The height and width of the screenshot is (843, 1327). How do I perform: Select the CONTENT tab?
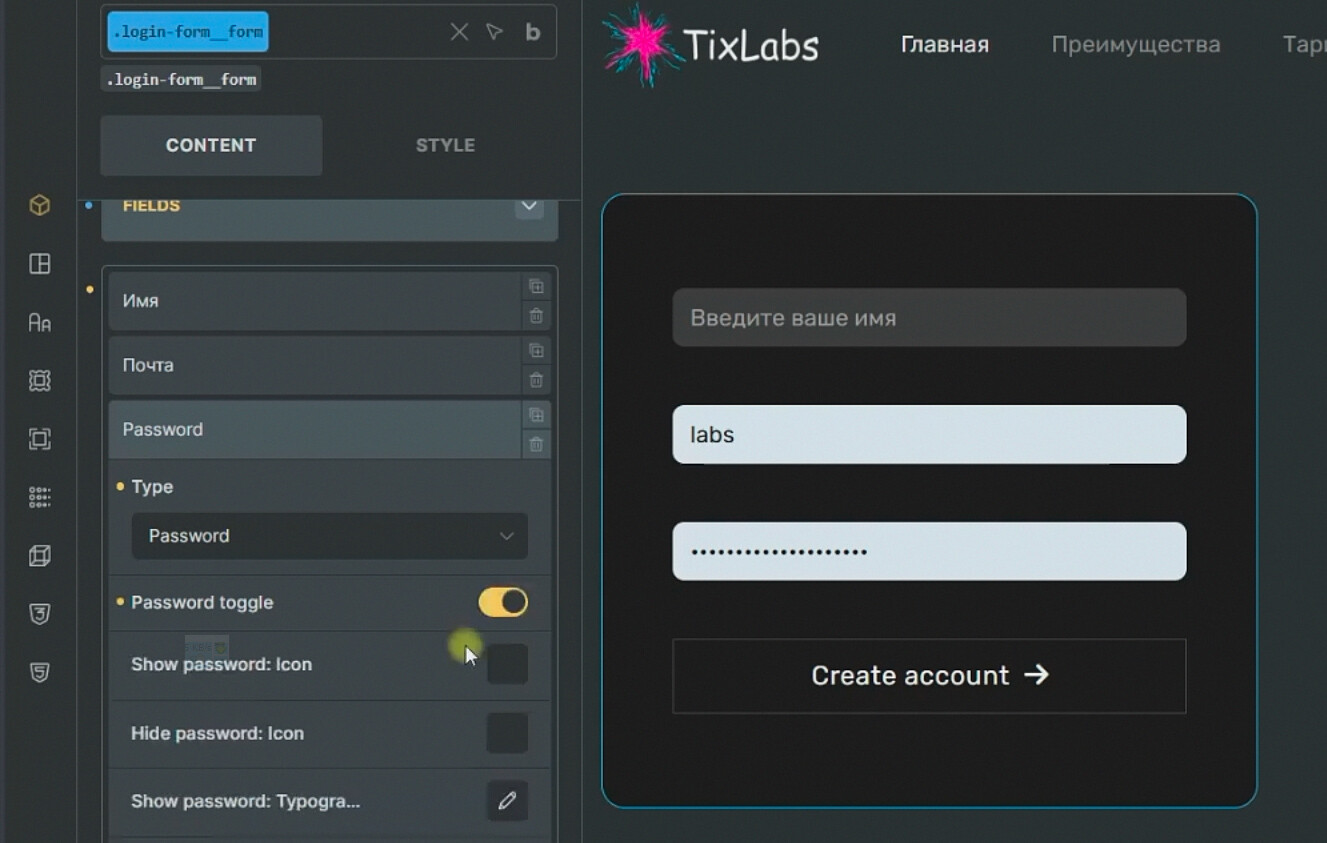pos(211,145)
